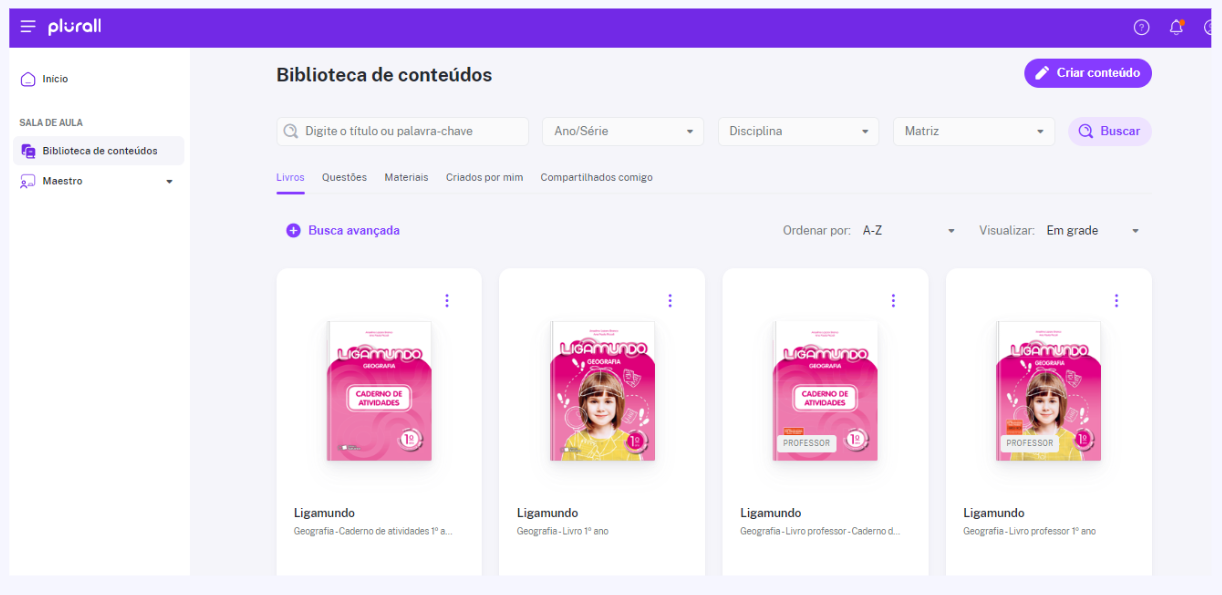Click the search magnifier in title field
The height and width of the screenshot is (595, 1222).
[291, 131]
